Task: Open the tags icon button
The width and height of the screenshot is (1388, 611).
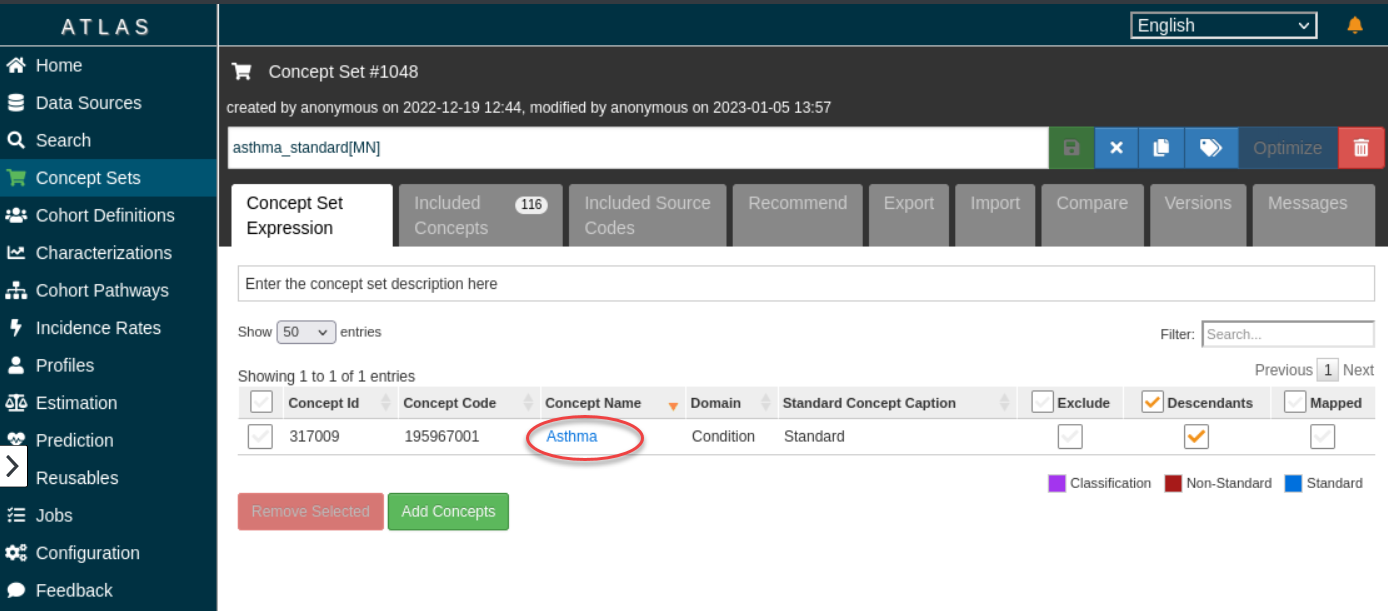Action: click(1211, 148)
